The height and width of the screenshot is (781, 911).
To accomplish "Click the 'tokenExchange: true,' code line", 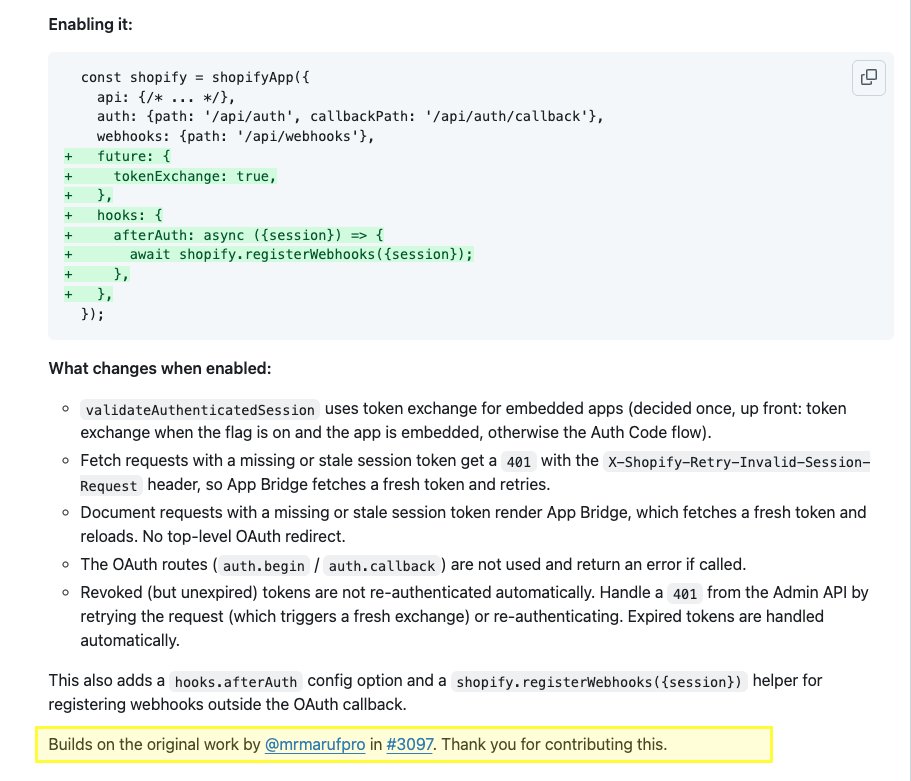I will click(x=195, y=176).
